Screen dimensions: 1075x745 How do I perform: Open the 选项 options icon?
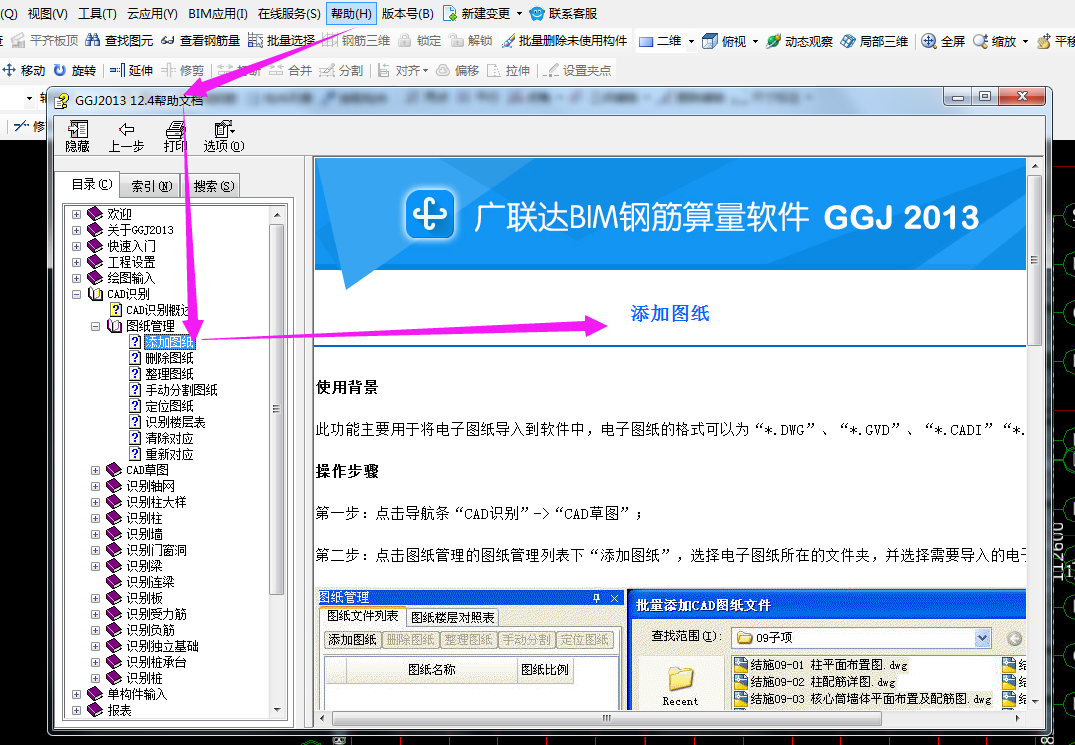[x=224, y=129]
